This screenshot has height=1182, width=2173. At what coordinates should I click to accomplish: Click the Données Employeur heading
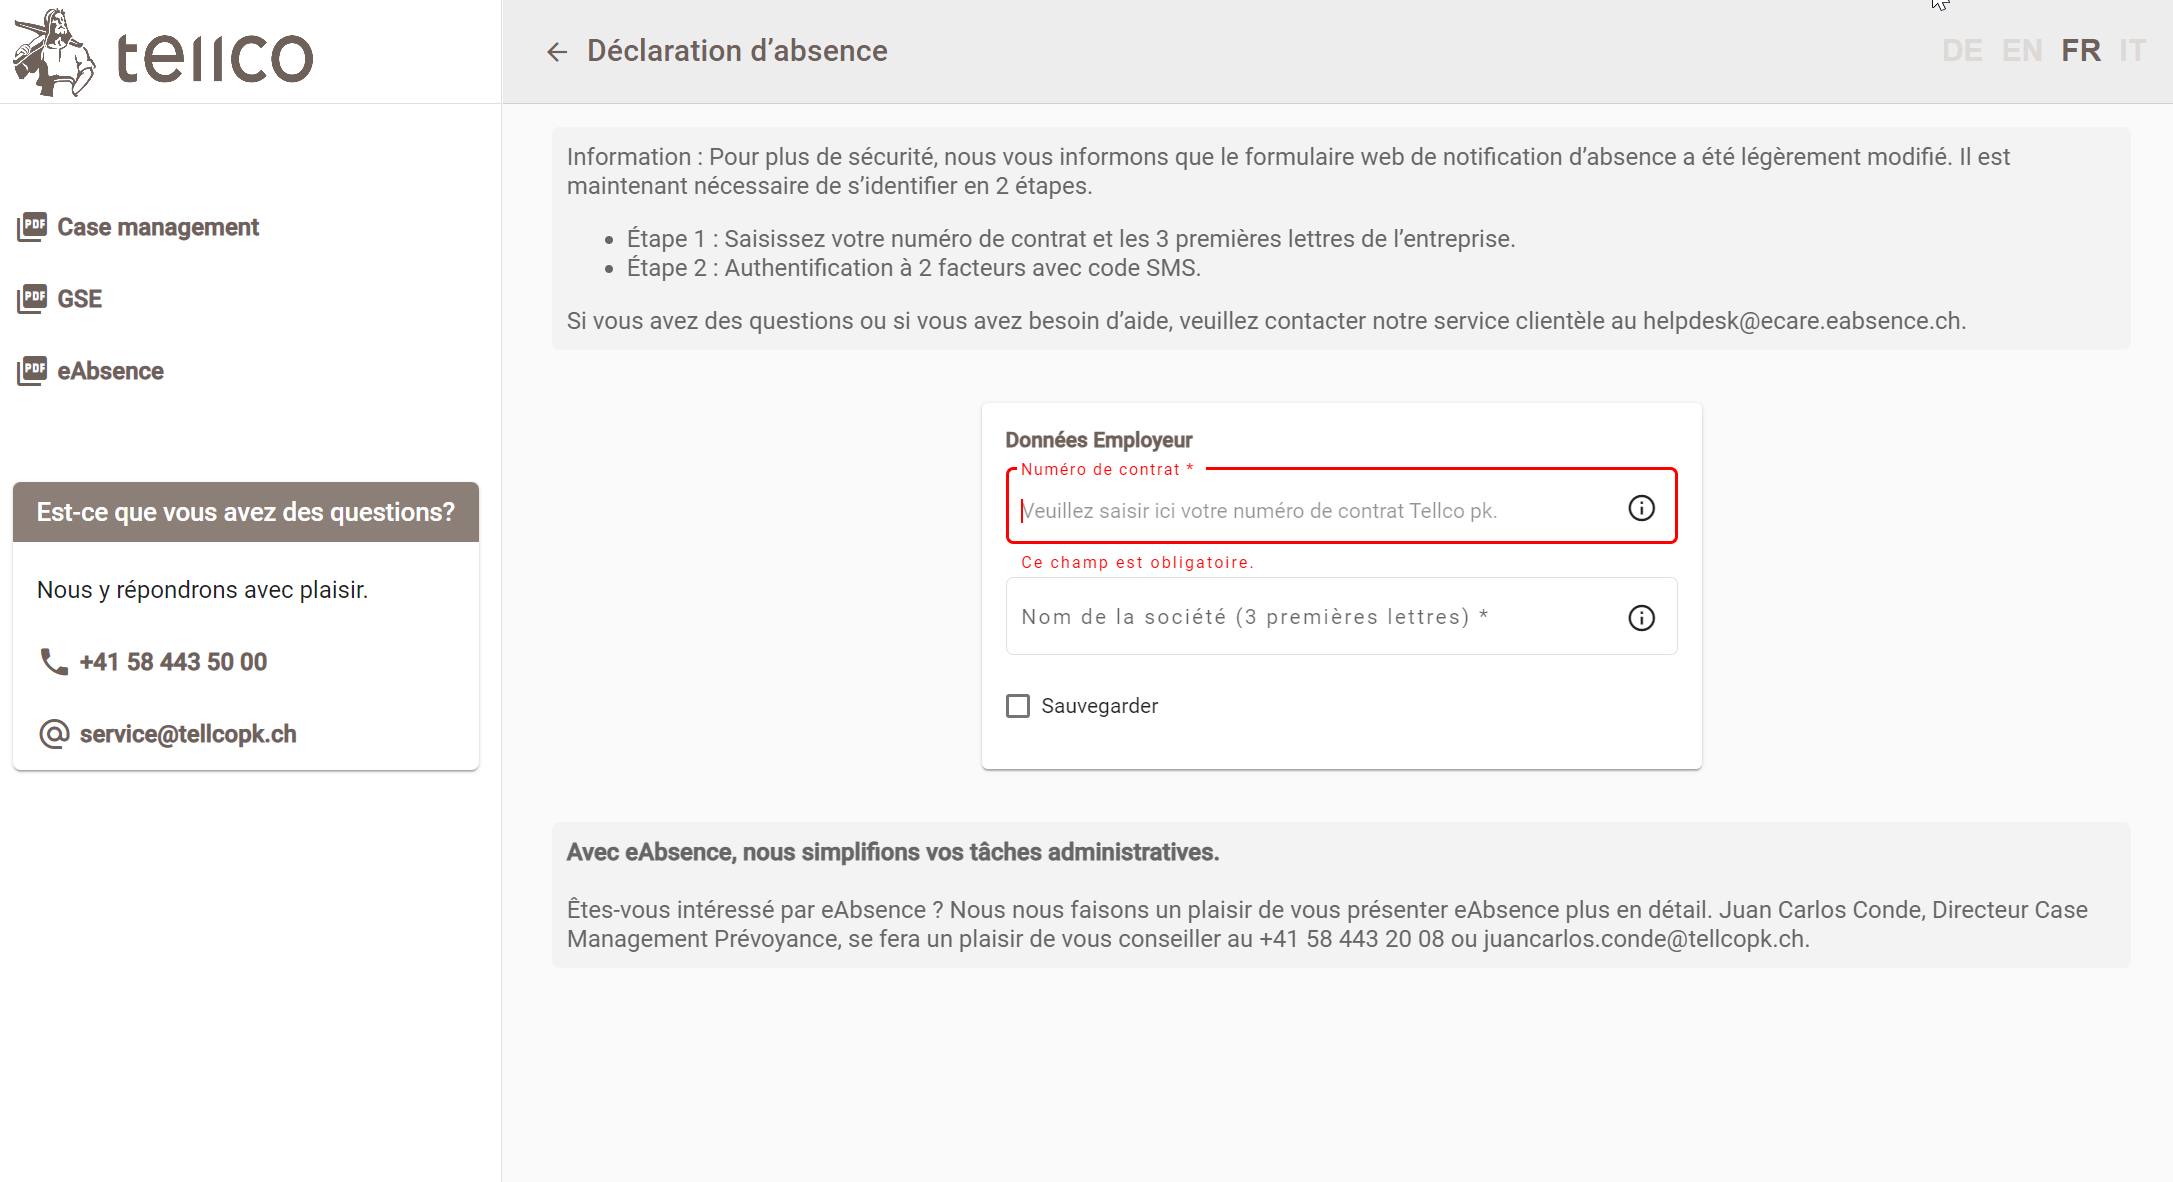pos(1099,440)
